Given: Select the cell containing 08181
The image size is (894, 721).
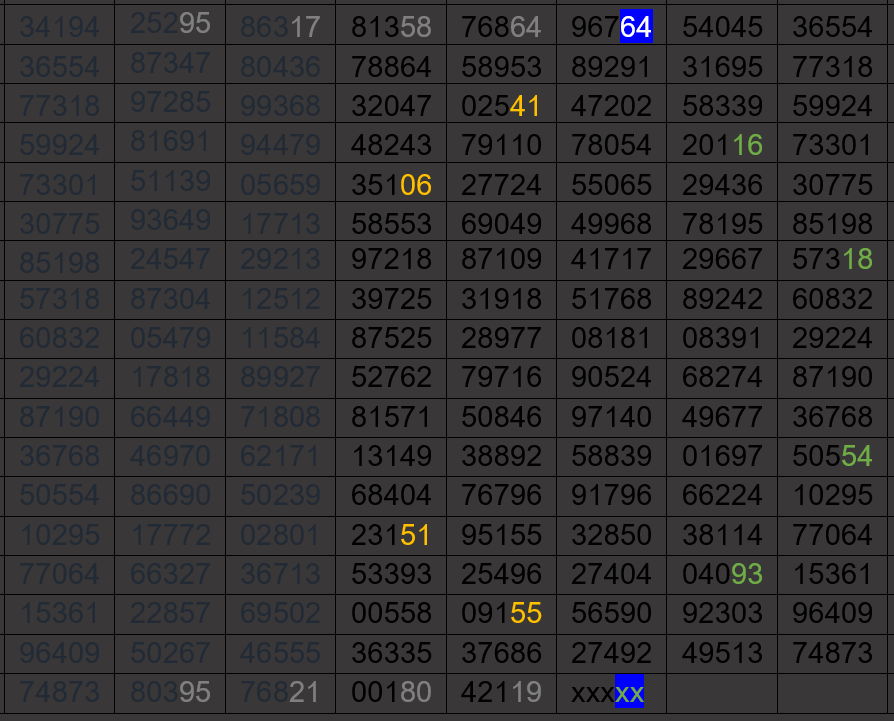Looking at the screenshot, I should (x=611, y=337).
